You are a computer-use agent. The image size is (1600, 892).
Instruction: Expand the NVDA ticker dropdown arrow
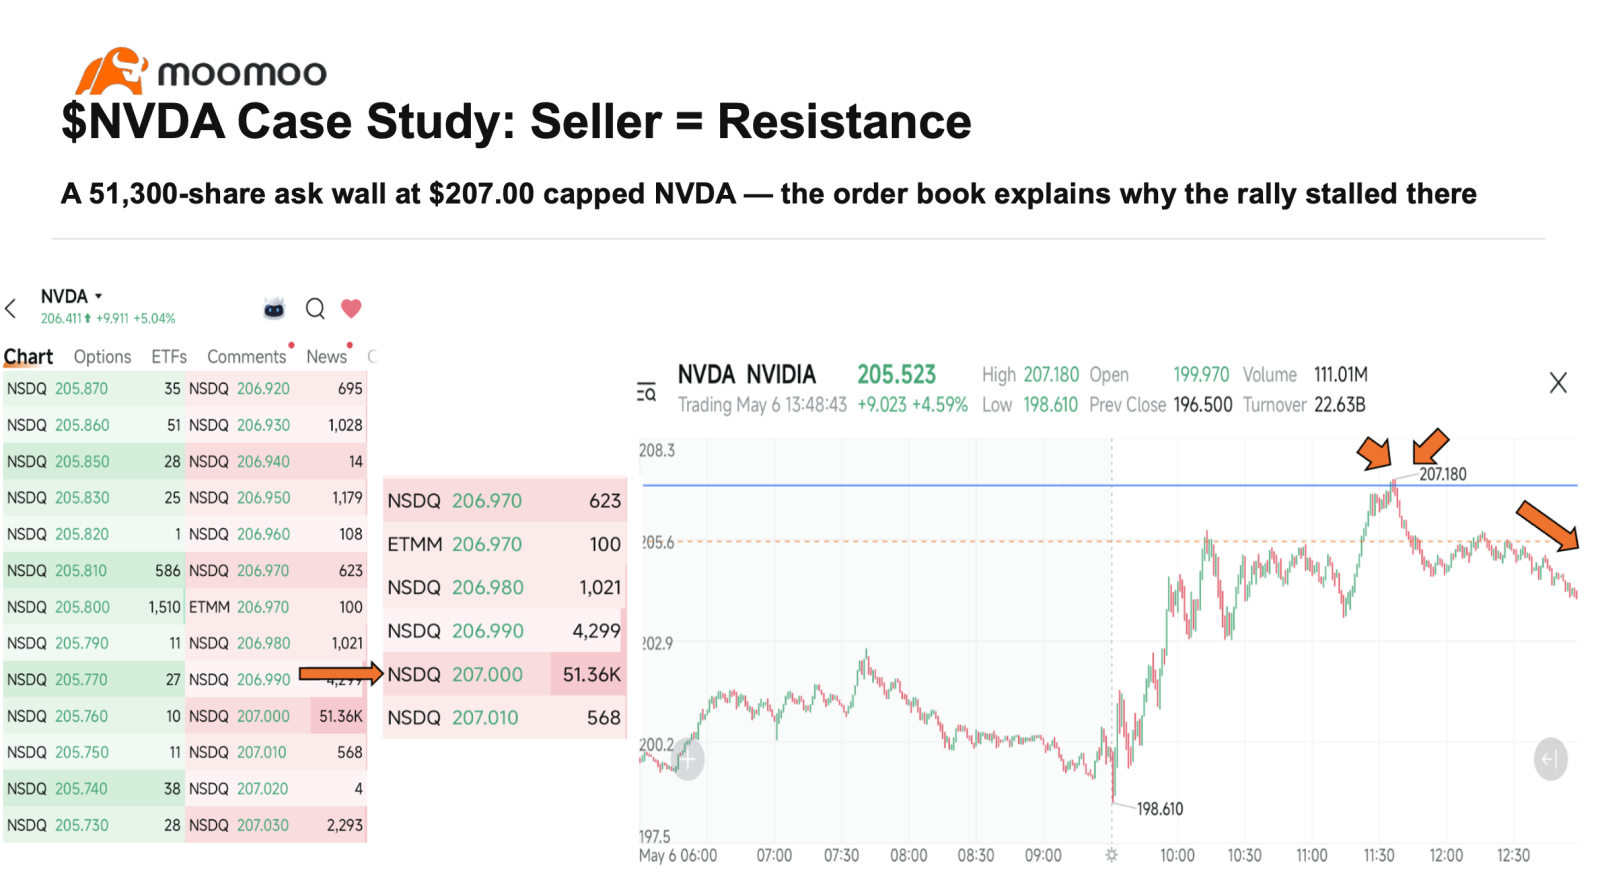pyautogui.click(x=98, y=296)
